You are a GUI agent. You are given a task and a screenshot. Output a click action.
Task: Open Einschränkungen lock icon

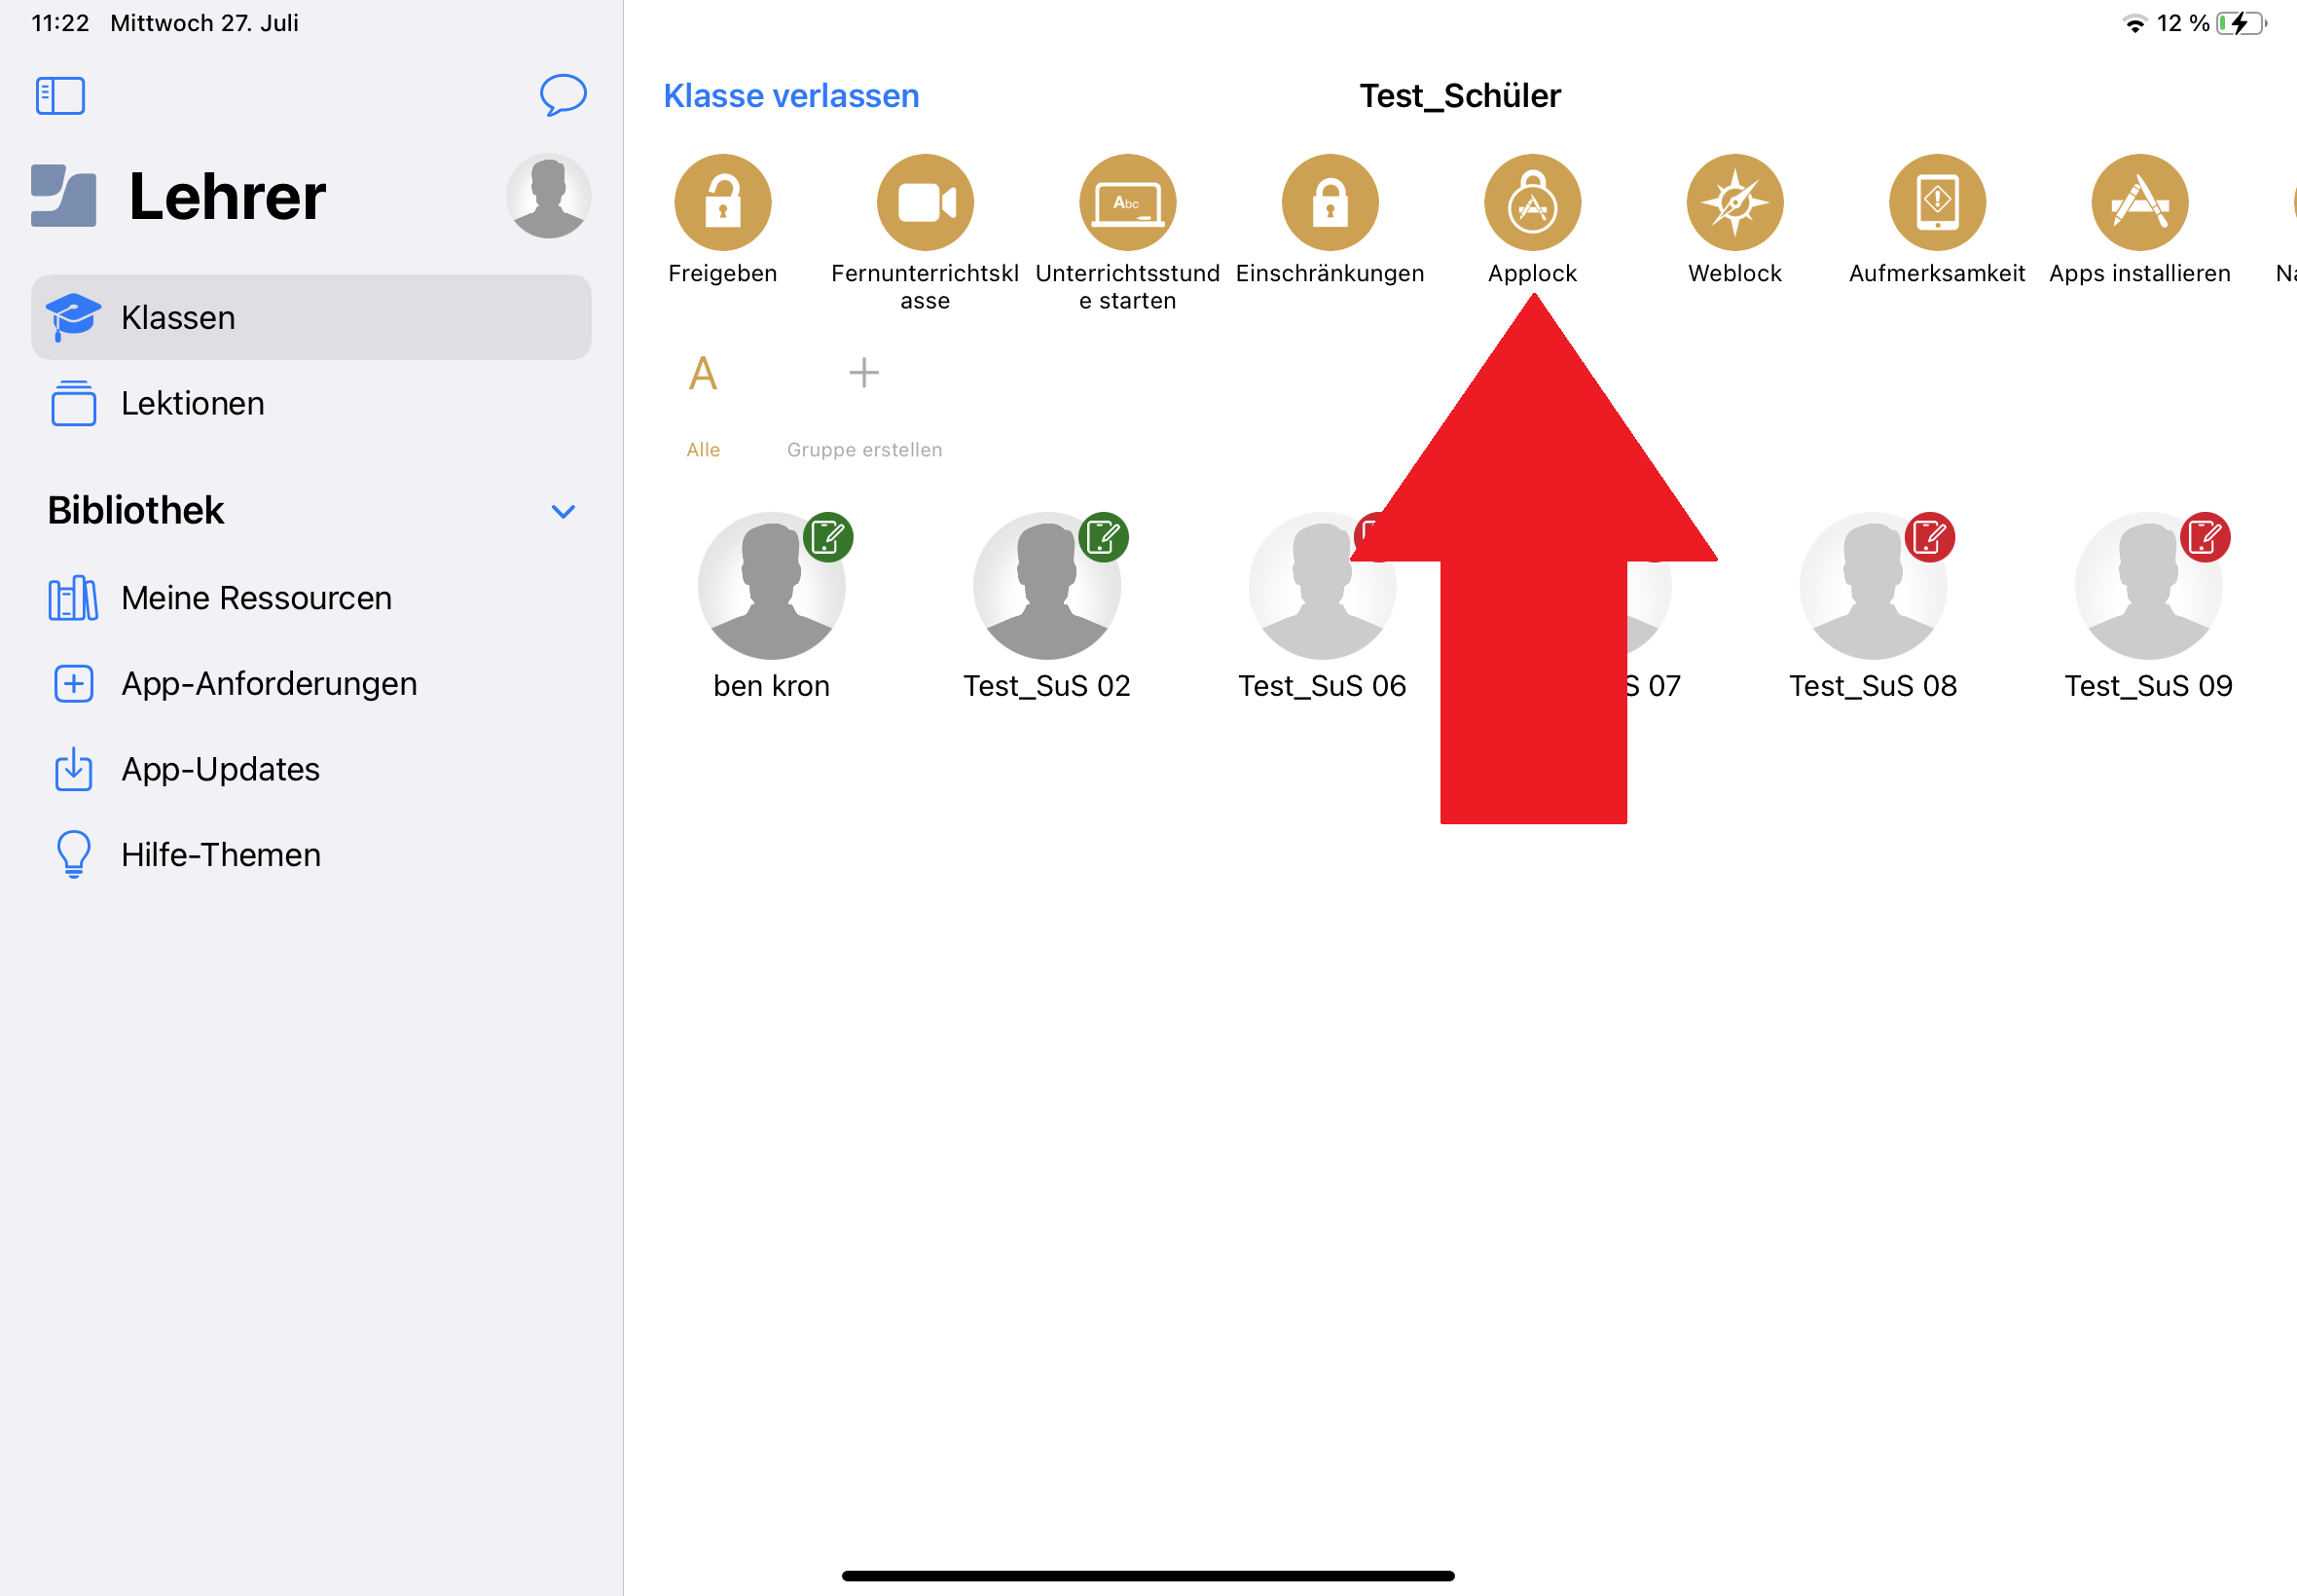pyautogui.click(x=1330, y=202)
